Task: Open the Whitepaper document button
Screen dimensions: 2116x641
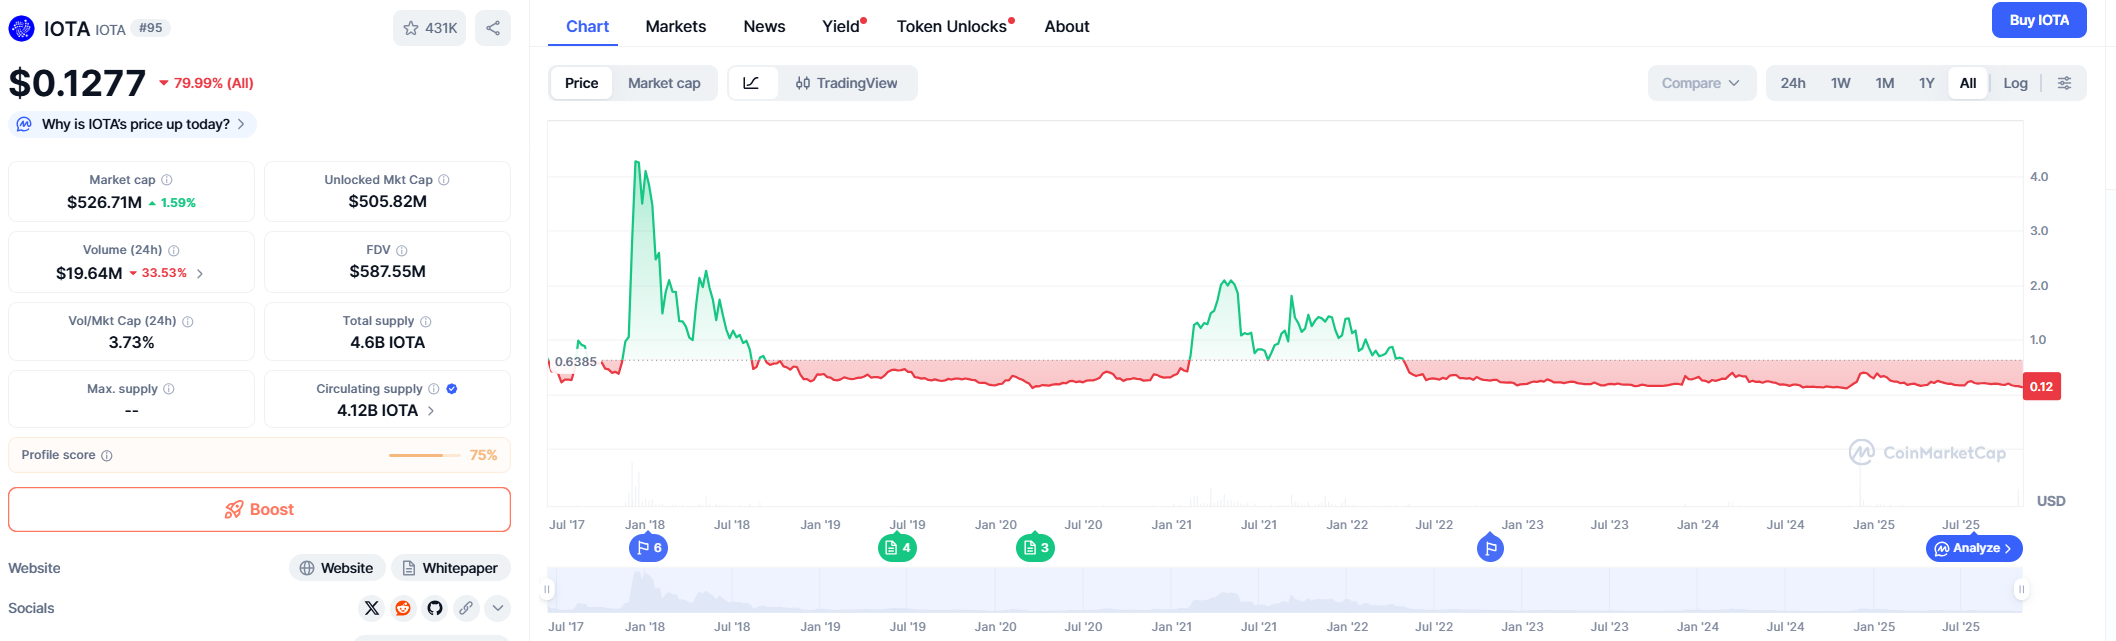Action: (x=451, y=568)
